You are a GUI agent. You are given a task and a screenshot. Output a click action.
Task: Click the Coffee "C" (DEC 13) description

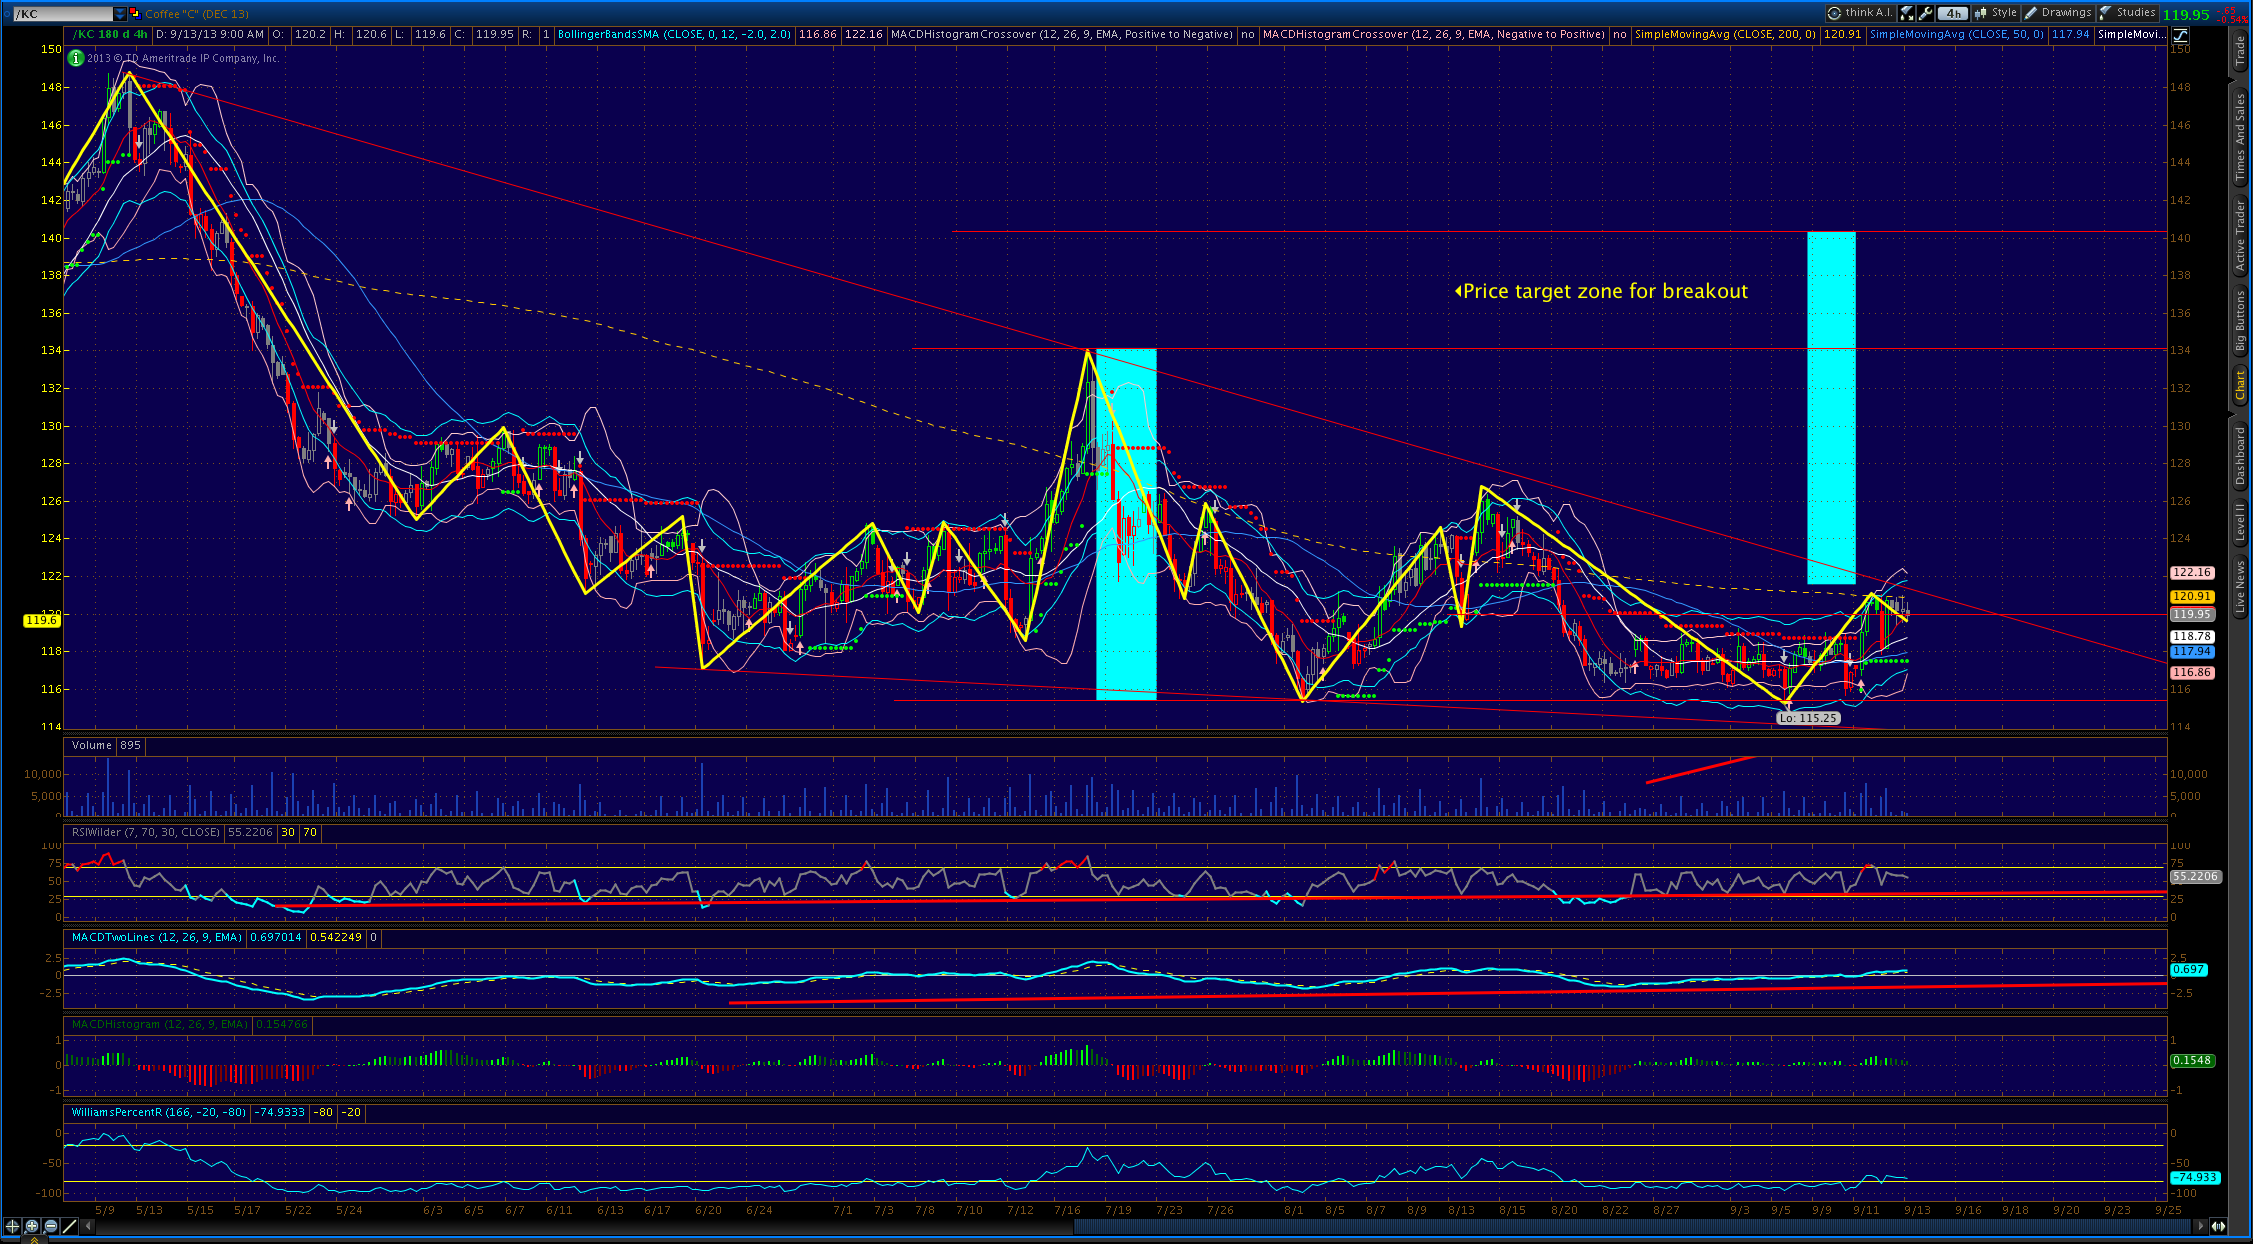pos(197,14)
